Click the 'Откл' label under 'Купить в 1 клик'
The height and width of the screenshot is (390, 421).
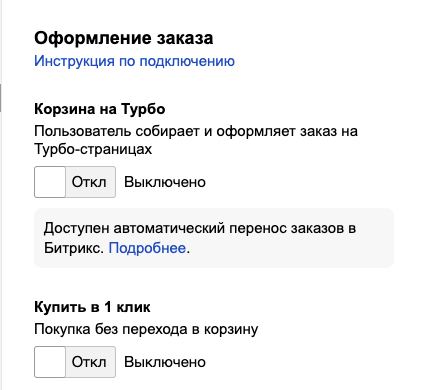pos(89,362)
